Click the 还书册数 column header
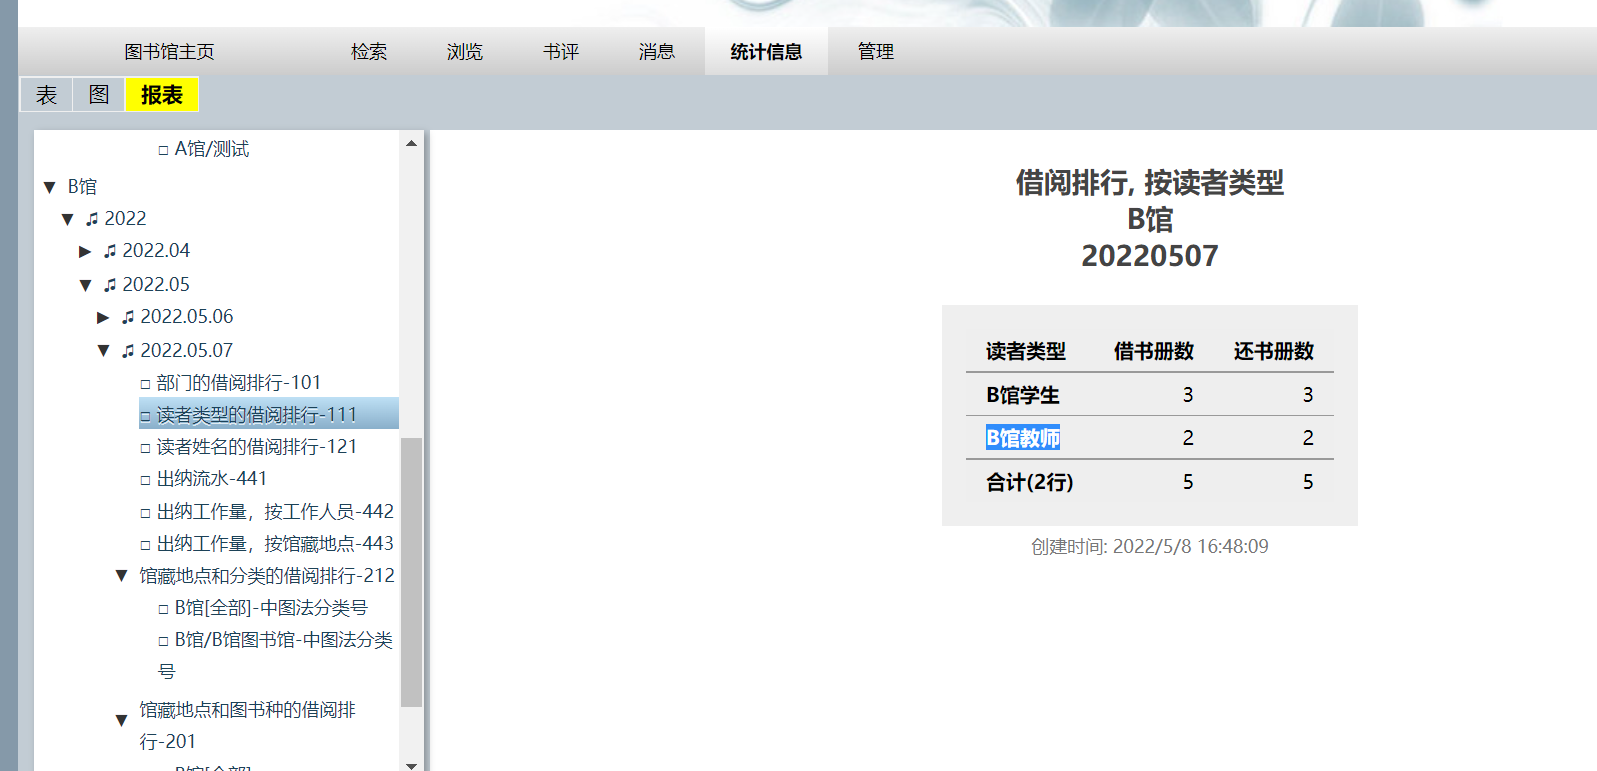The width and height of the screenshot is (1597, 771). 1274,351
